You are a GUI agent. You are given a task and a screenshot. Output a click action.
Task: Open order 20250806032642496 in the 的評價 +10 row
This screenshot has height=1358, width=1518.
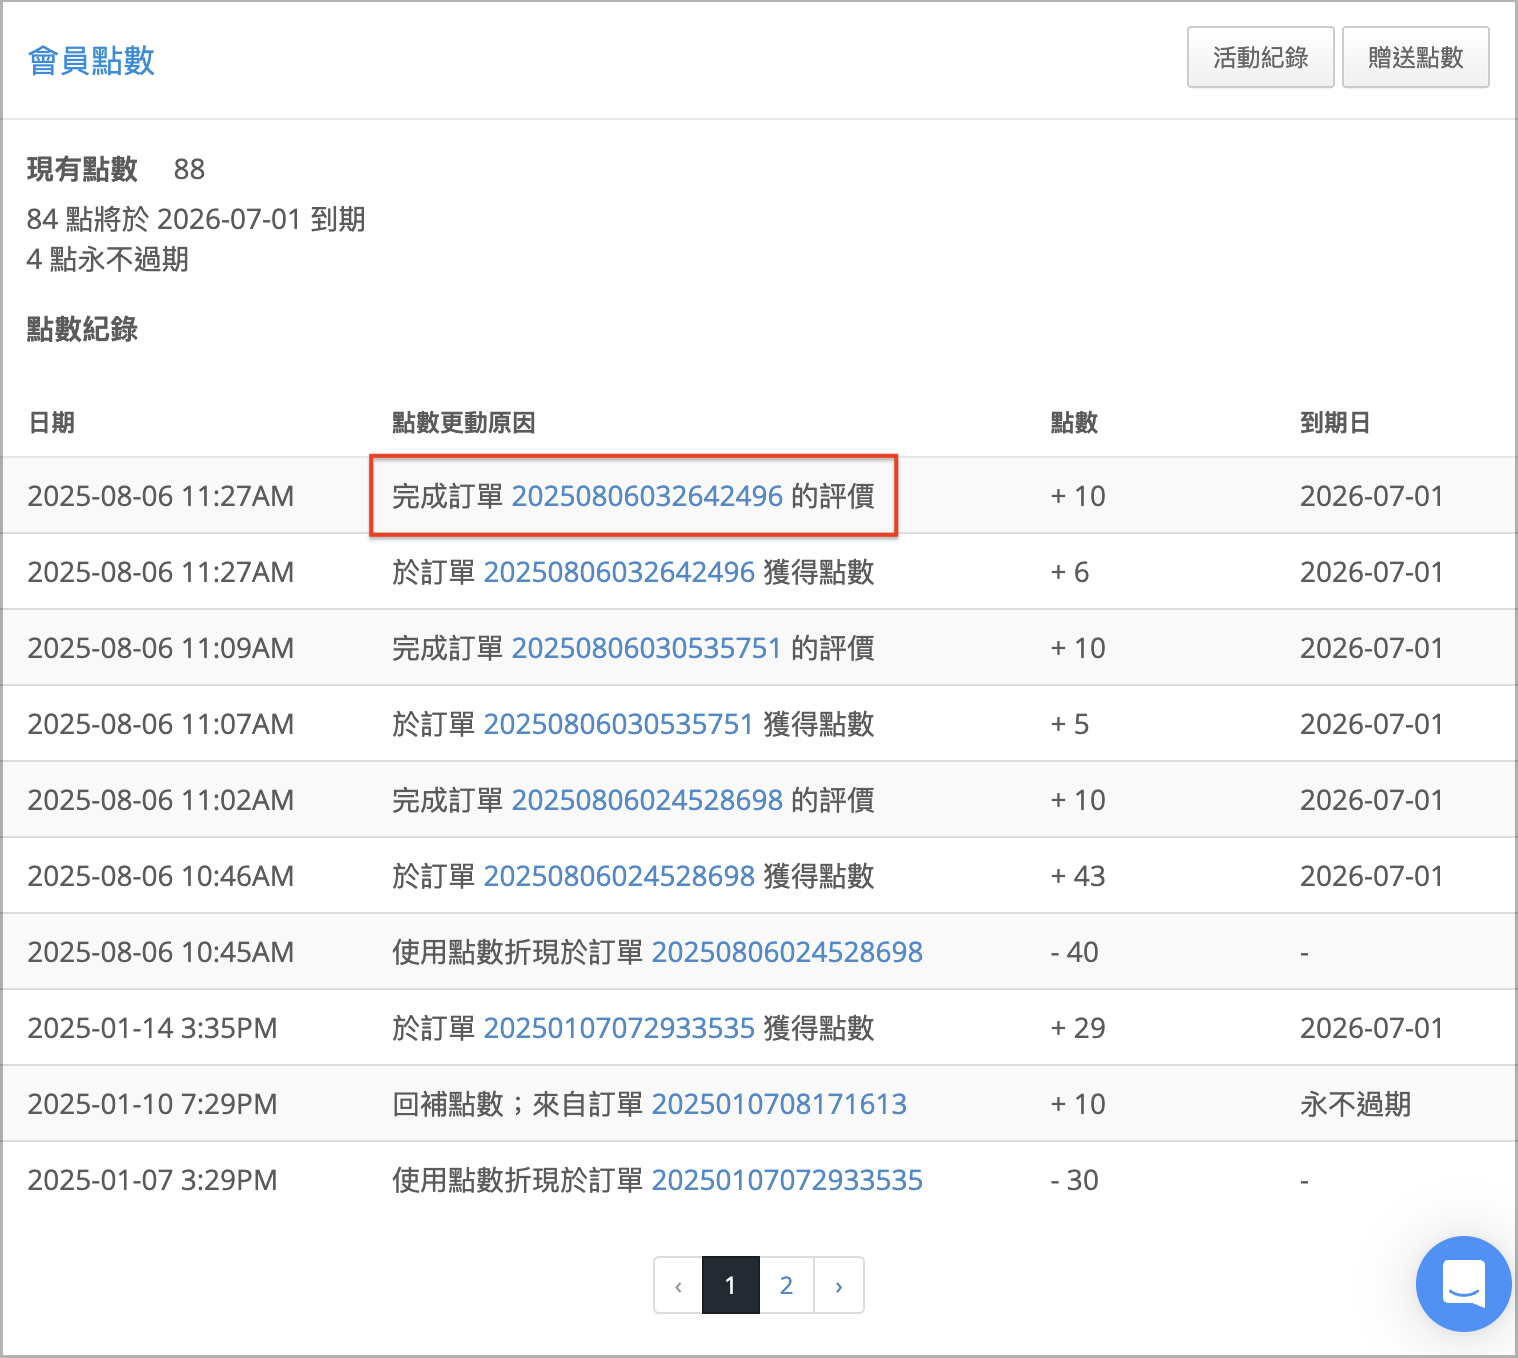coord(647,496)
